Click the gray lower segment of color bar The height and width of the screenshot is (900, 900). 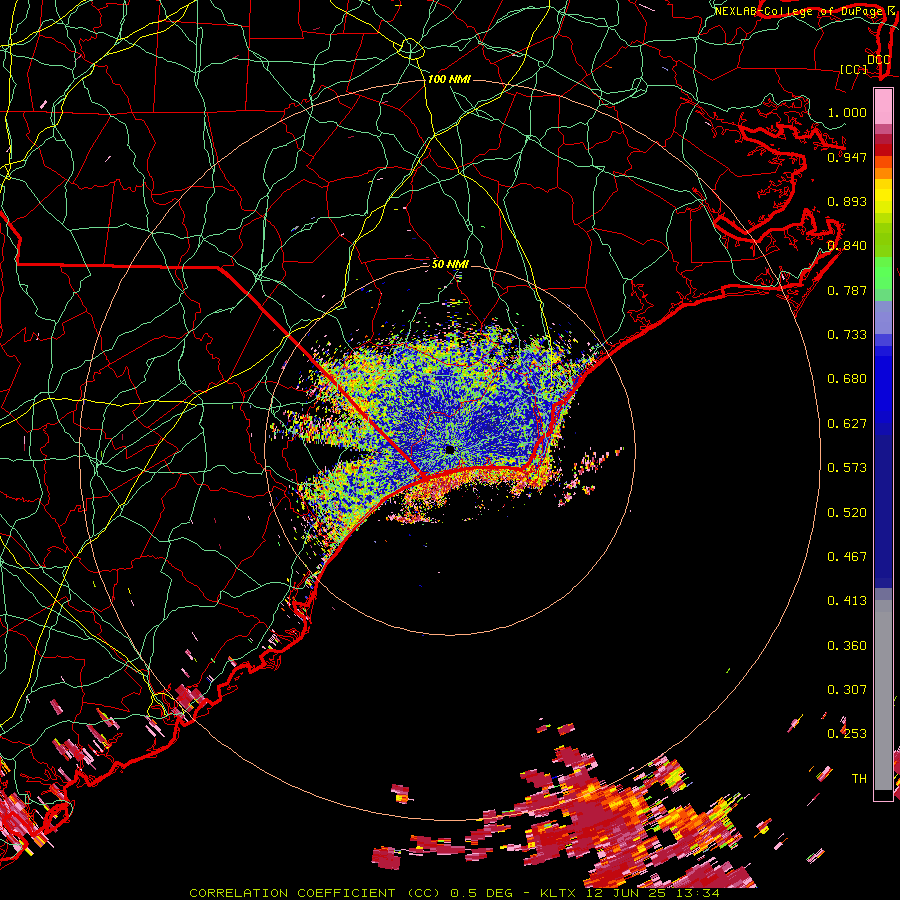point(883,695)
